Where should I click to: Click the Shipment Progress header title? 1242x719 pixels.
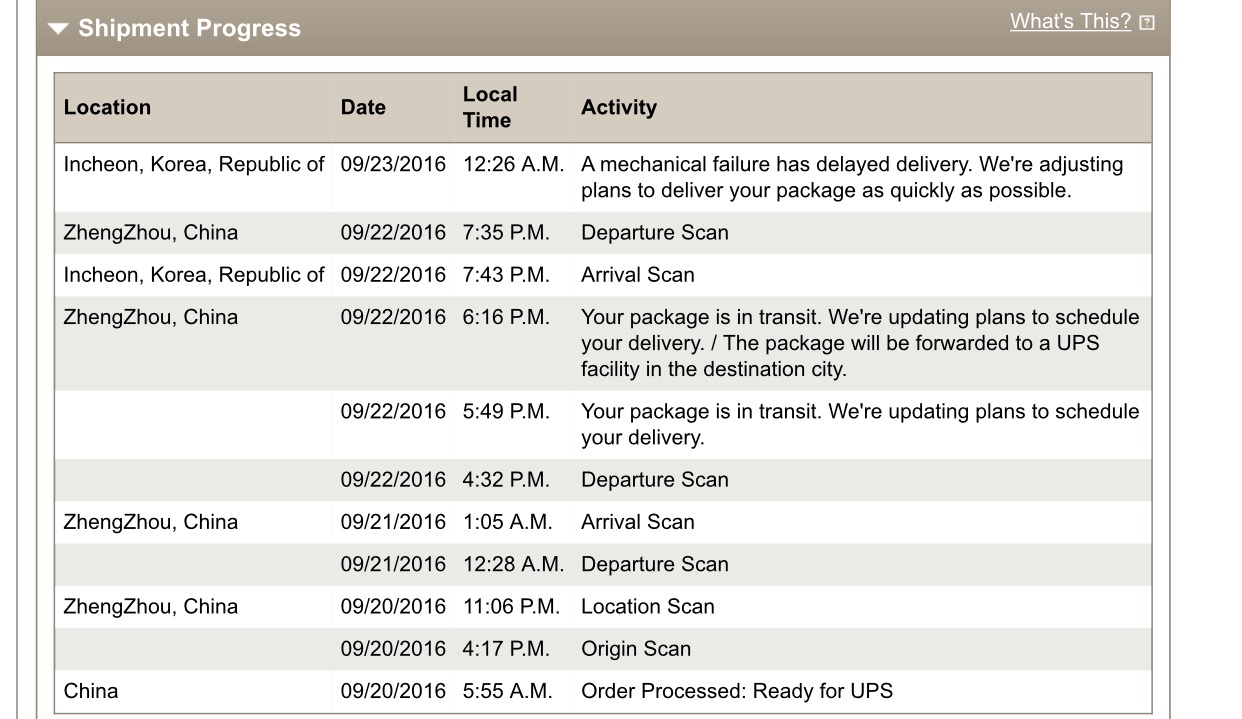(x=189, y=28)
